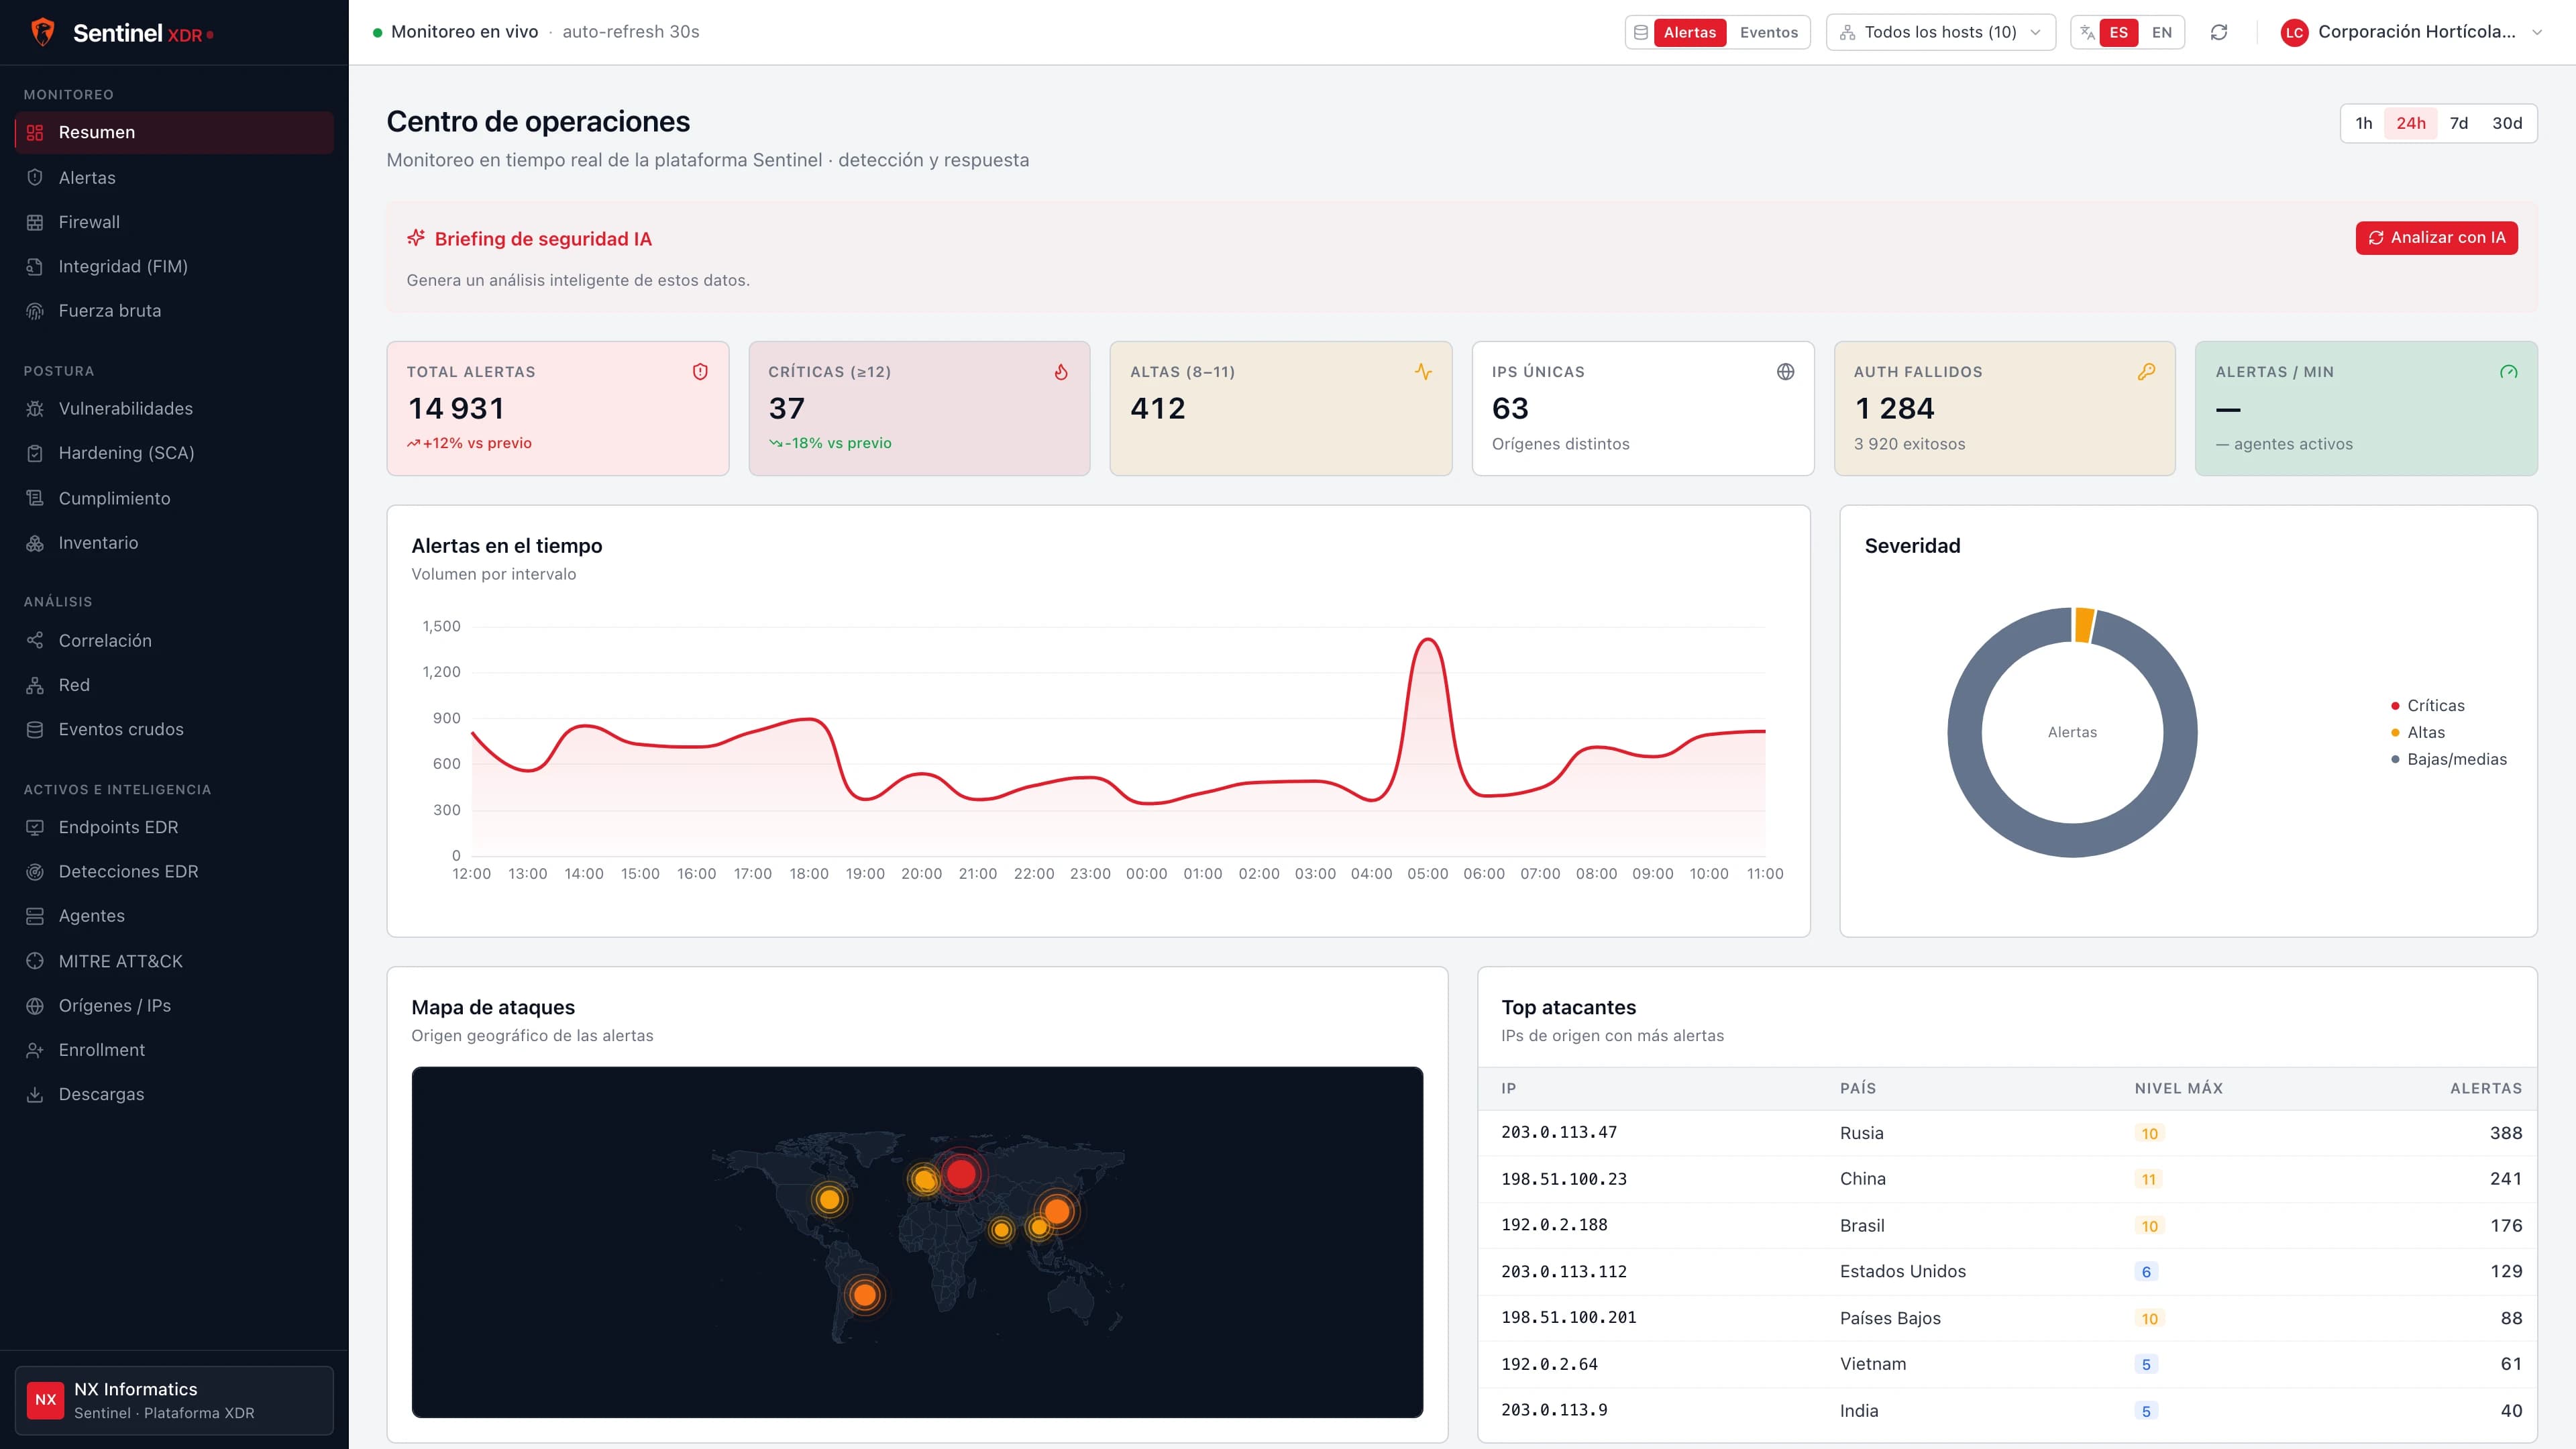Image resolution: width=2576 pixels, height=1449 pixels.
Task: Click the LC avatar in top bar
Action: point(2294,32)
